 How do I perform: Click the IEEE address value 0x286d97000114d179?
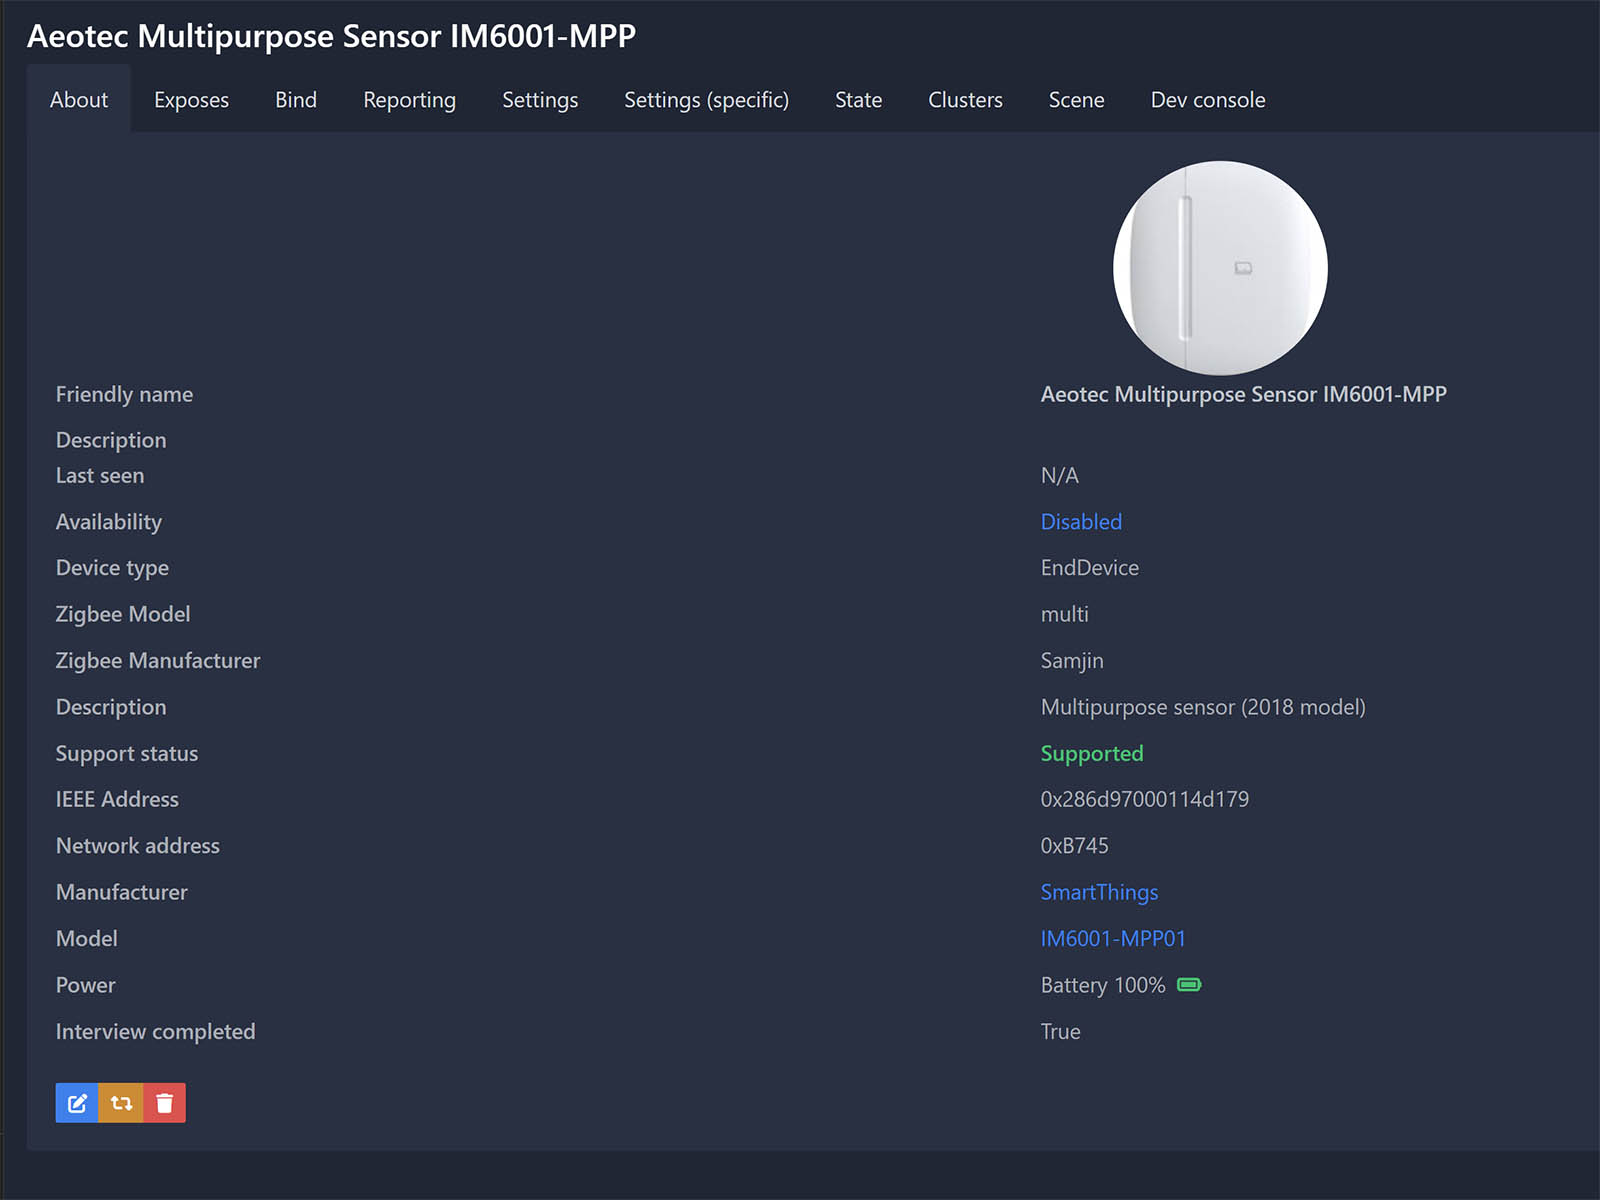[x=1144, y=800]
